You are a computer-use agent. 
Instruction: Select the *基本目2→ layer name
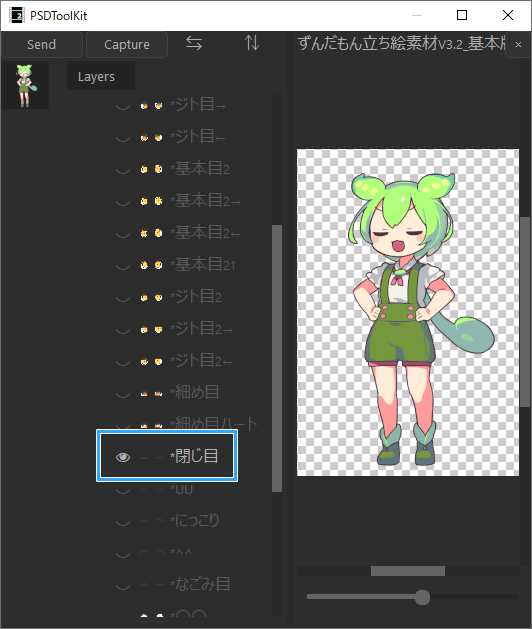coord(205,200)
